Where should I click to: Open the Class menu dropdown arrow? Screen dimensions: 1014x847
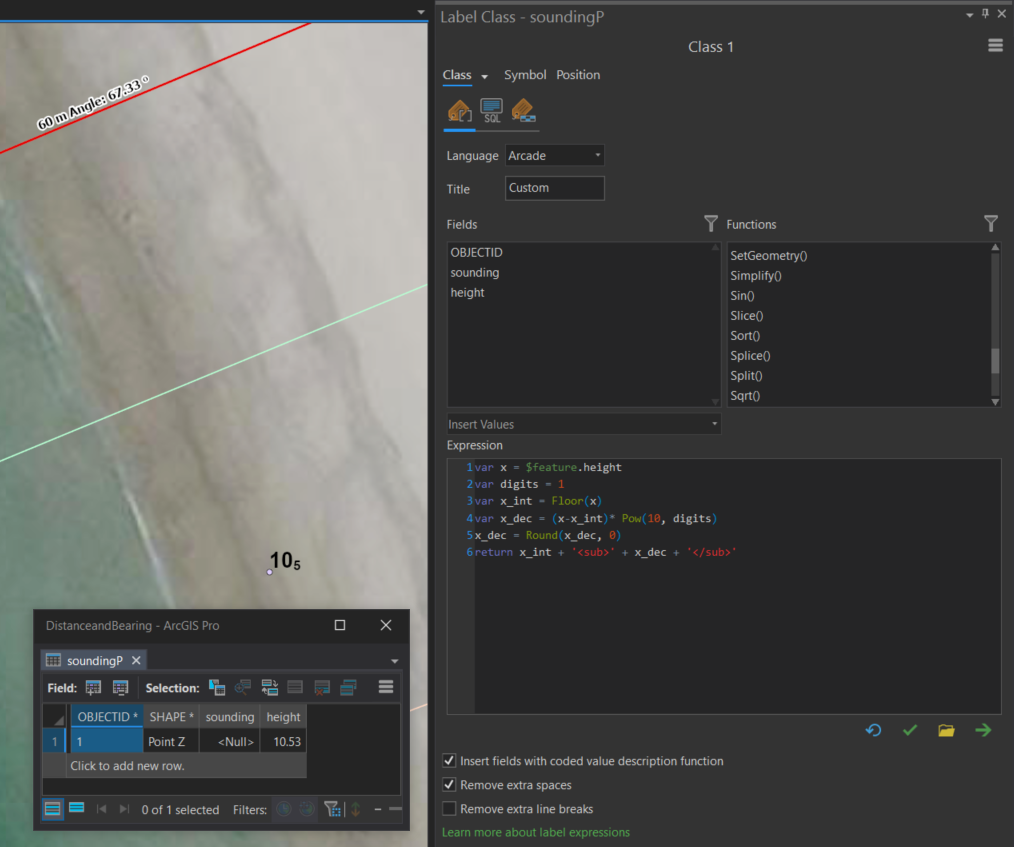click(x=484, y=75)
